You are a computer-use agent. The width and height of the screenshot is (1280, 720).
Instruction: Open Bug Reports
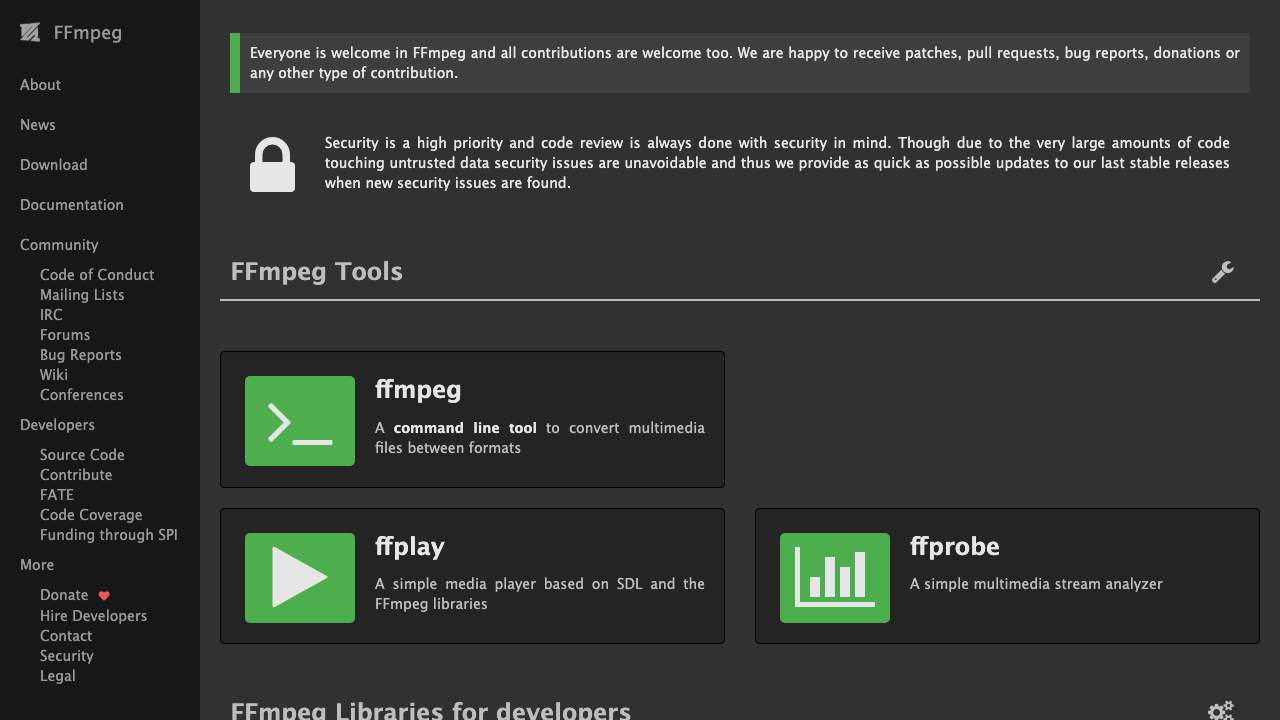point(81,355)
